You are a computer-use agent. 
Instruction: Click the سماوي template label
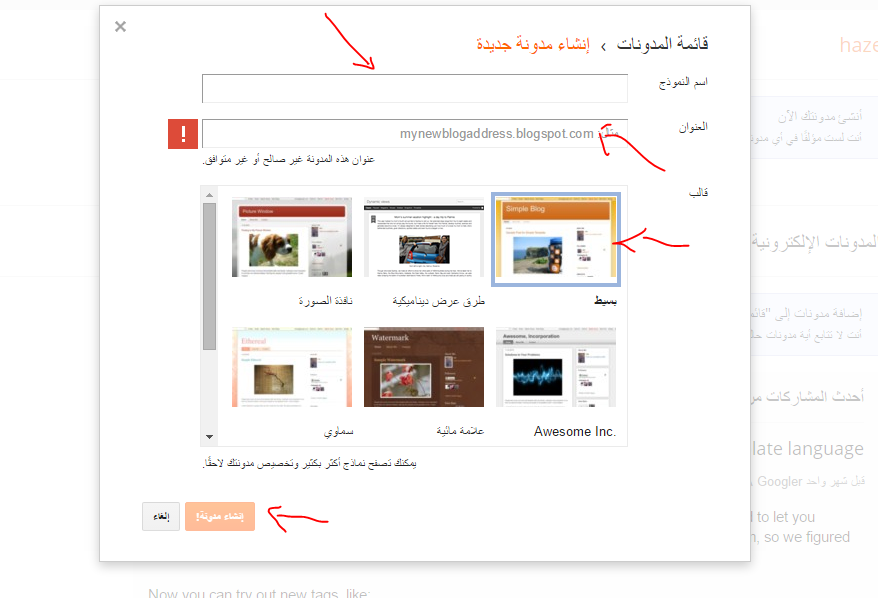click(338, 431)
